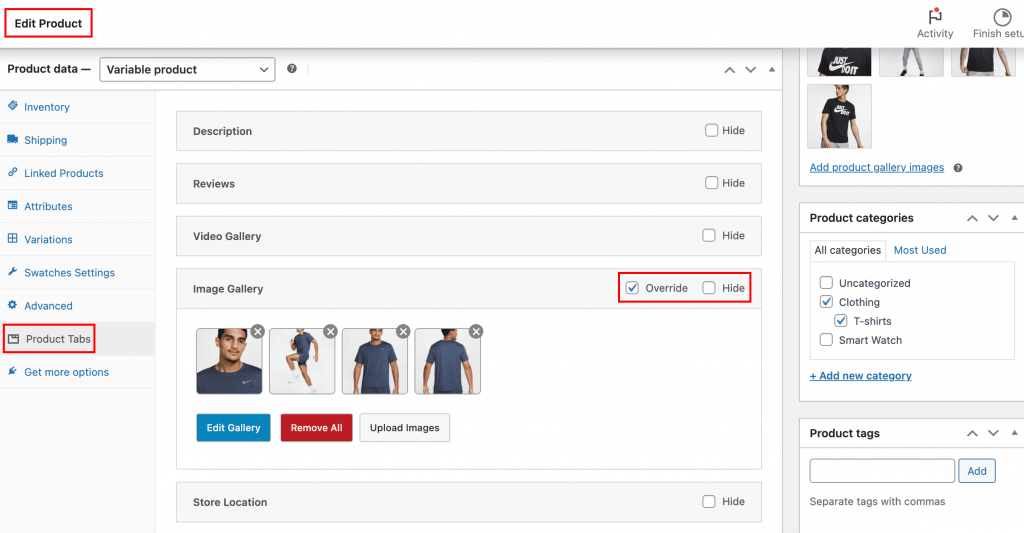Collapse the Product categories panel

point(1014,218)
